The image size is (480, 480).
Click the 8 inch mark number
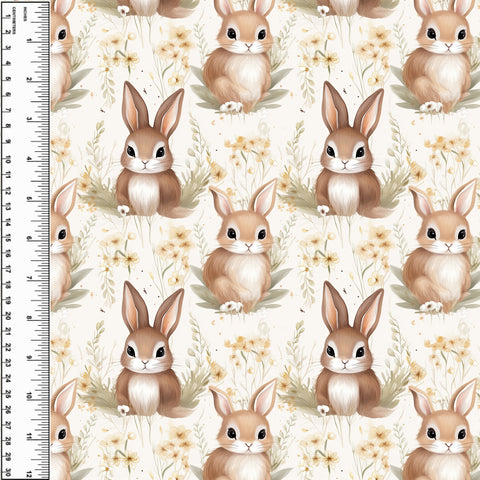29,318
